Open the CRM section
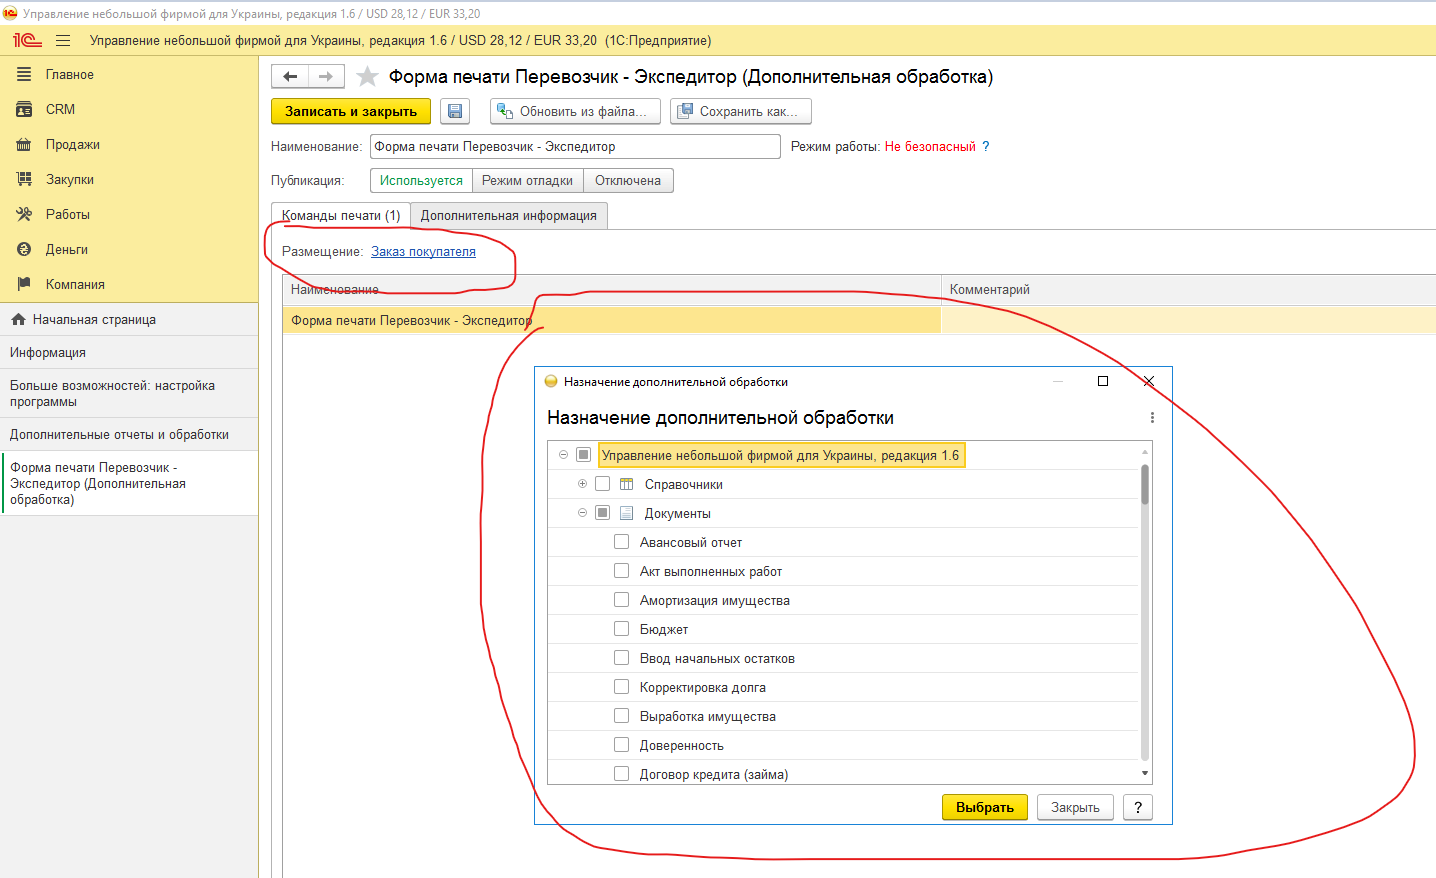The image size is (1436, 878). [x=60, y=109]
